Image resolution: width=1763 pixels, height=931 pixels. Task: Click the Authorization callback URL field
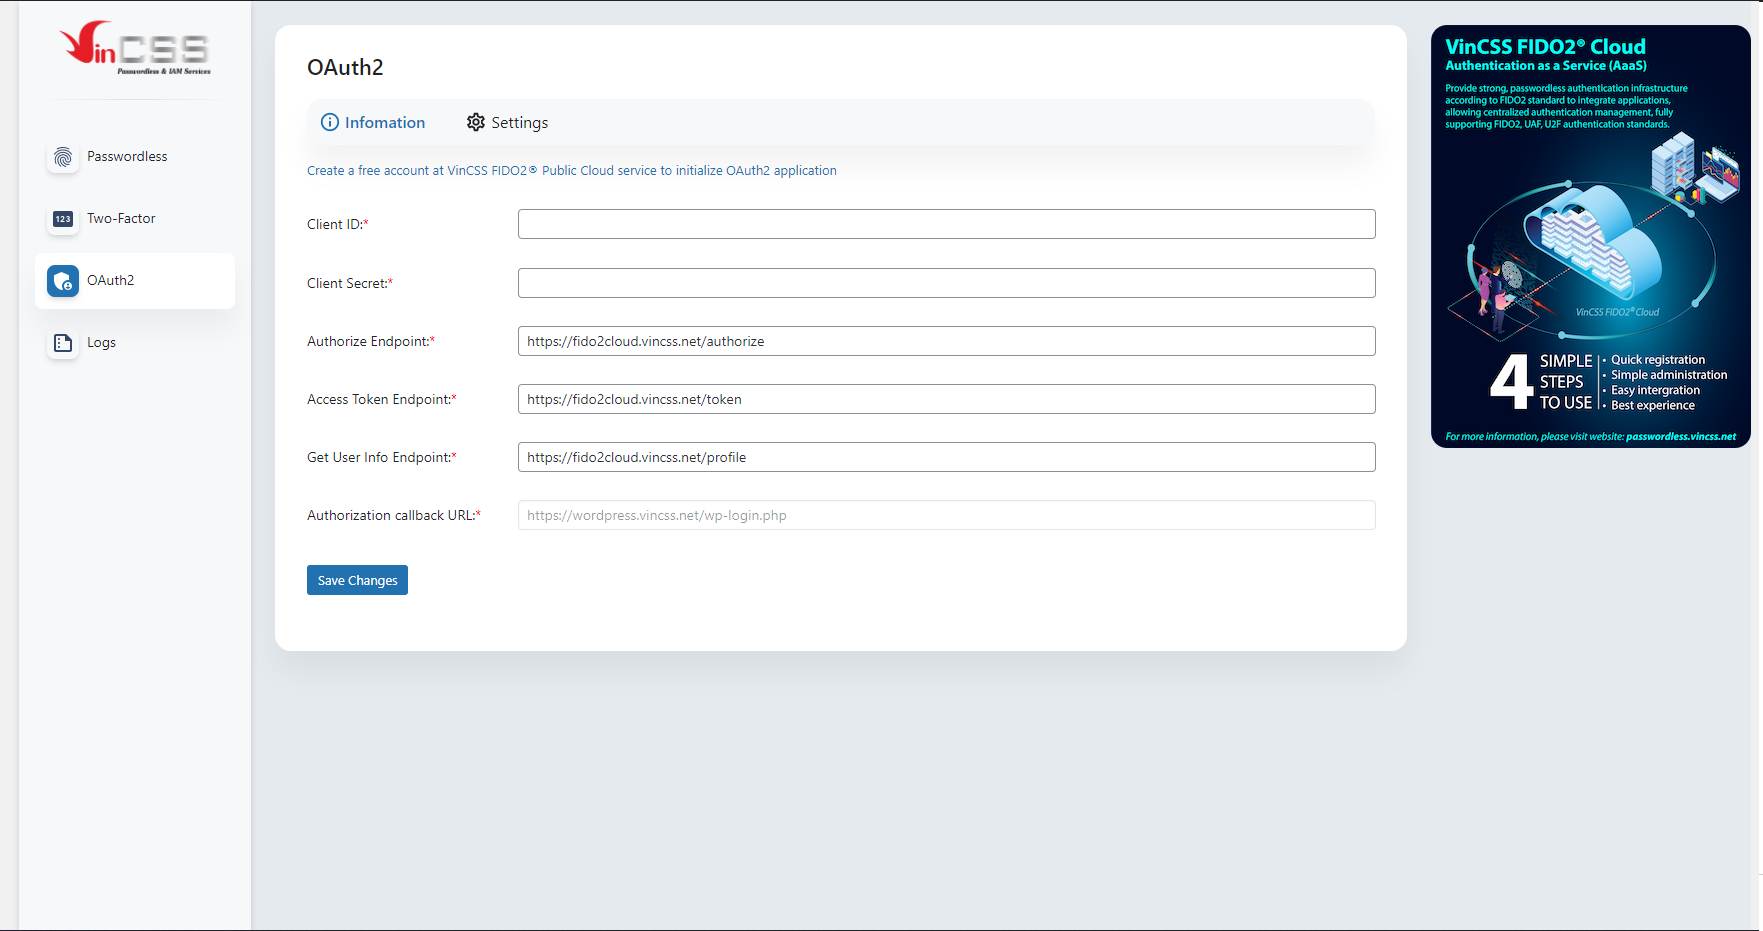(x=946, y=515)
